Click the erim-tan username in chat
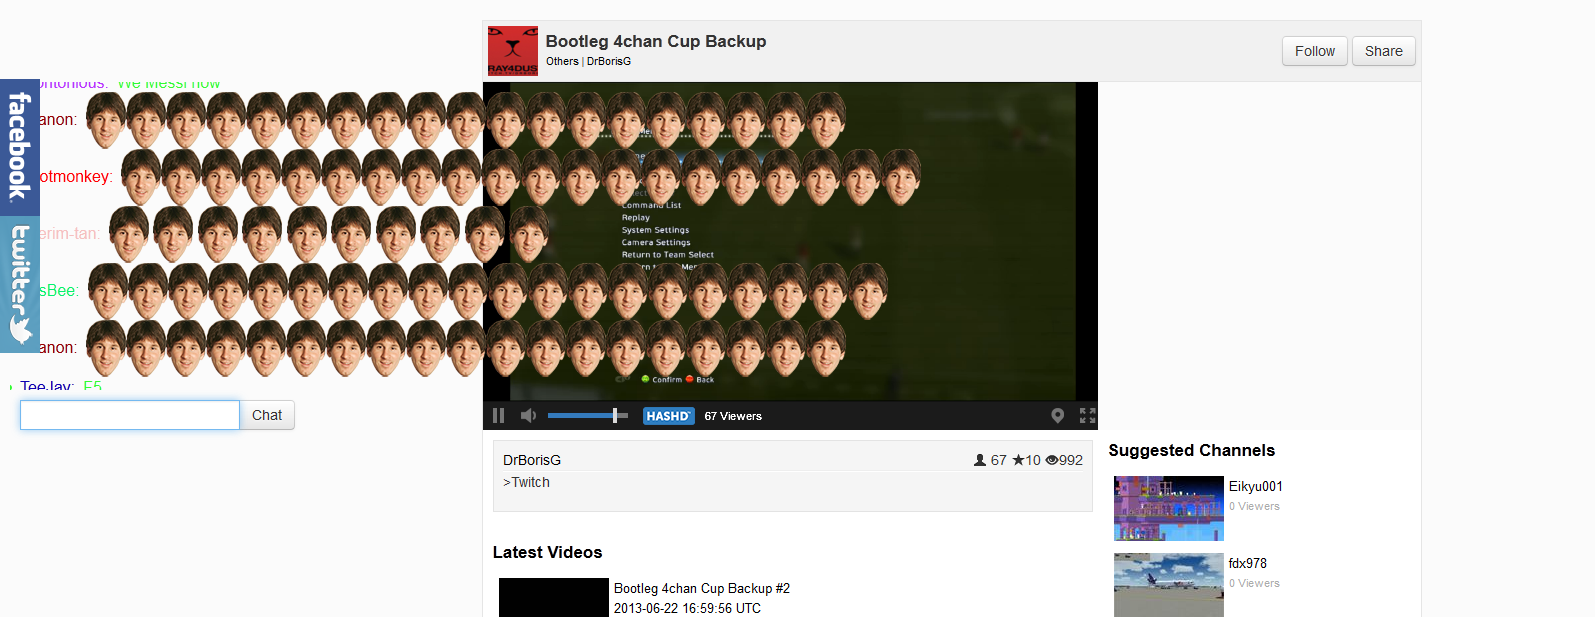The height and width of the screenshot is (617, 1595). (x=68, y=233)
